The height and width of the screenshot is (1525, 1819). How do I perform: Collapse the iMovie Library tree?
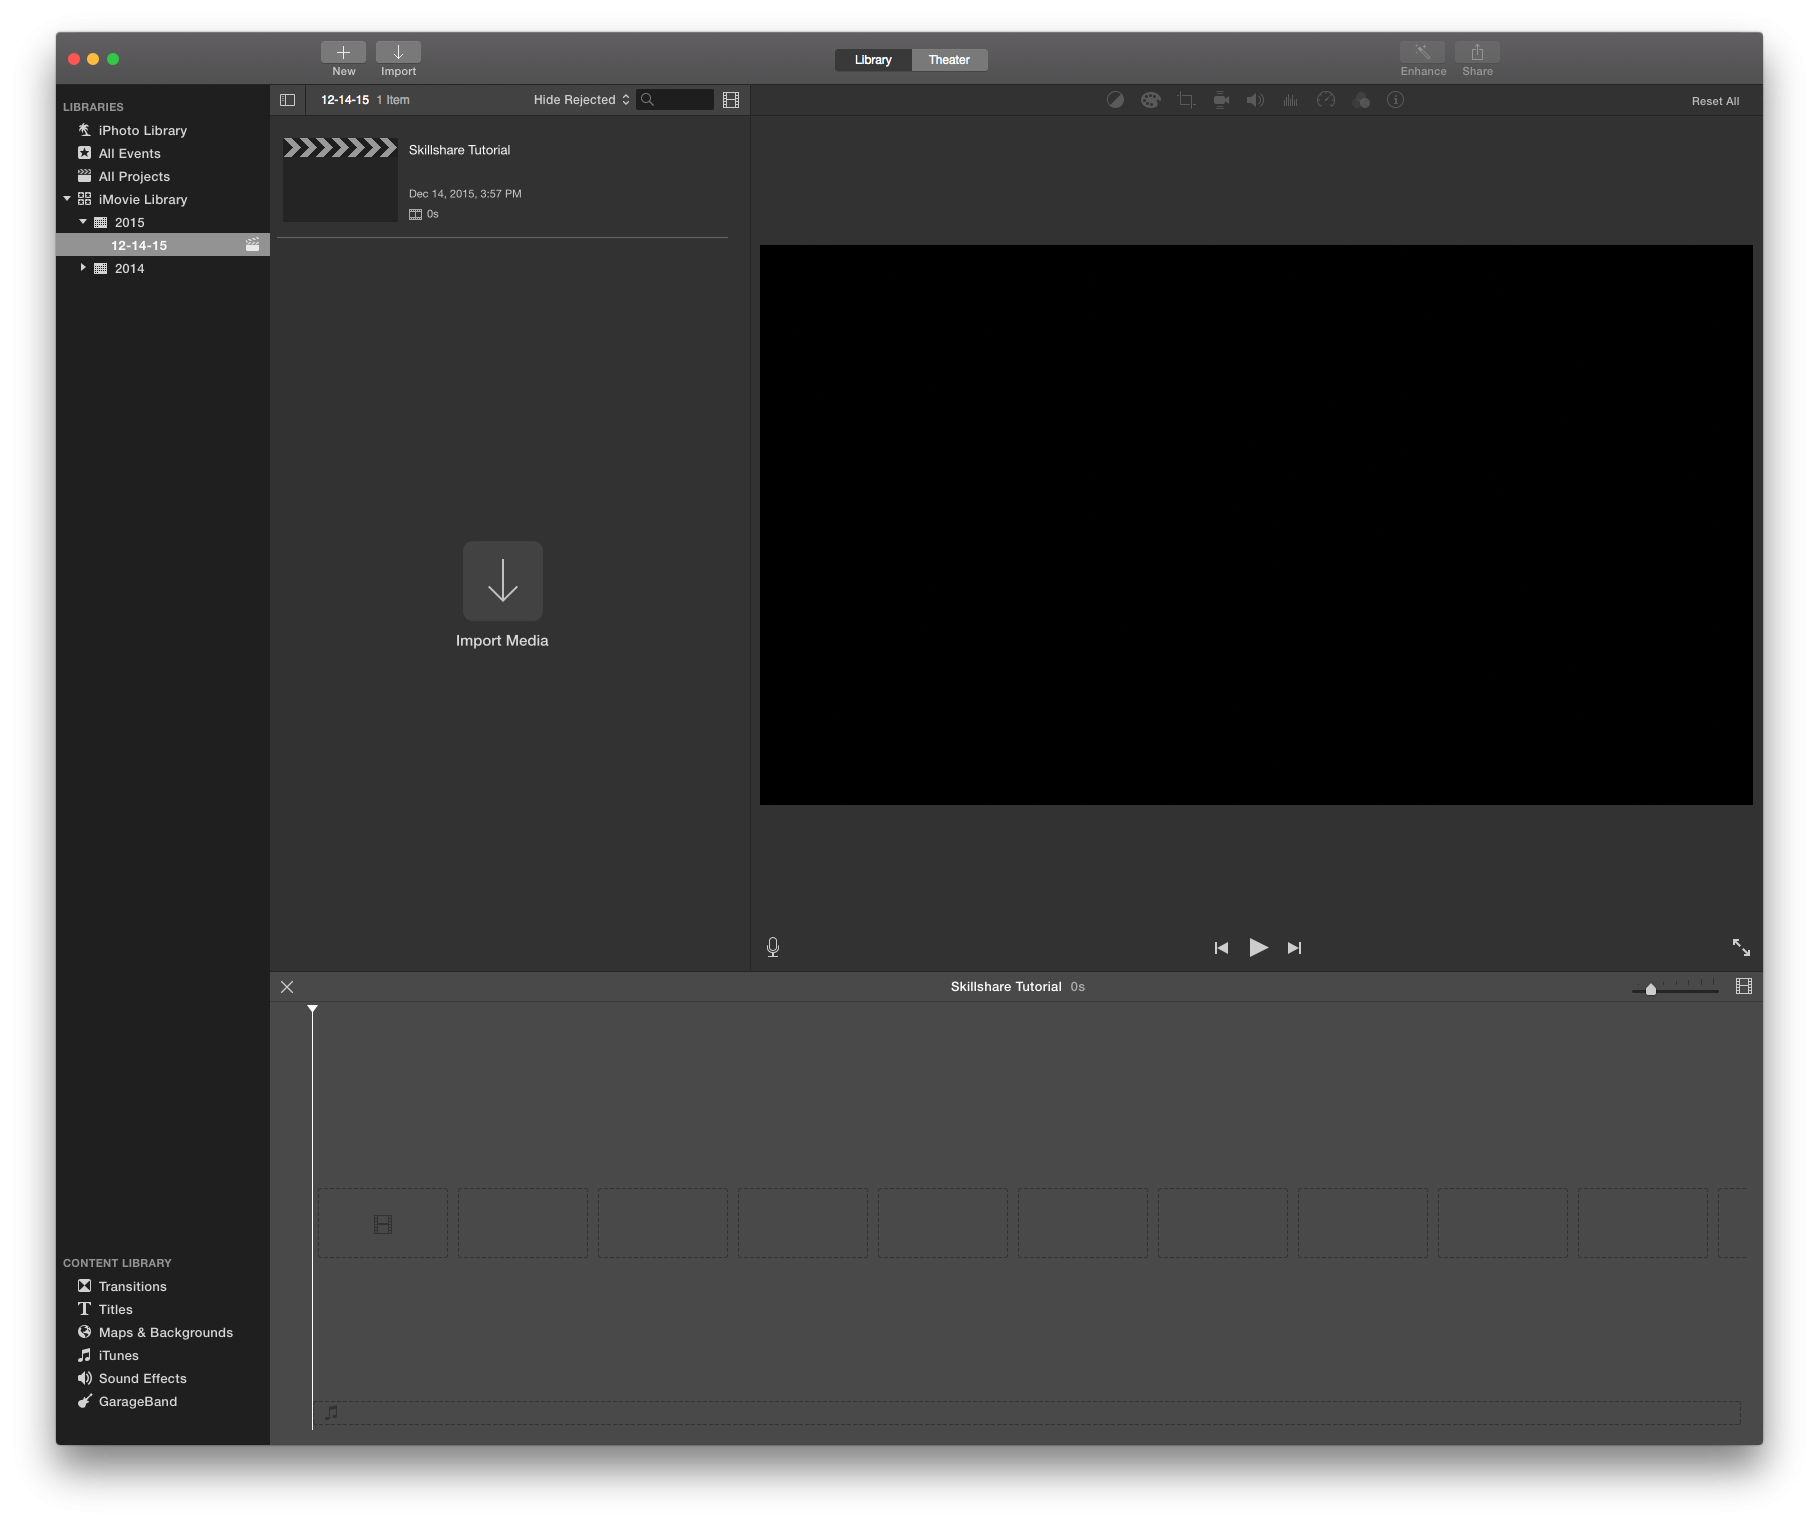(x=67, y=199)
